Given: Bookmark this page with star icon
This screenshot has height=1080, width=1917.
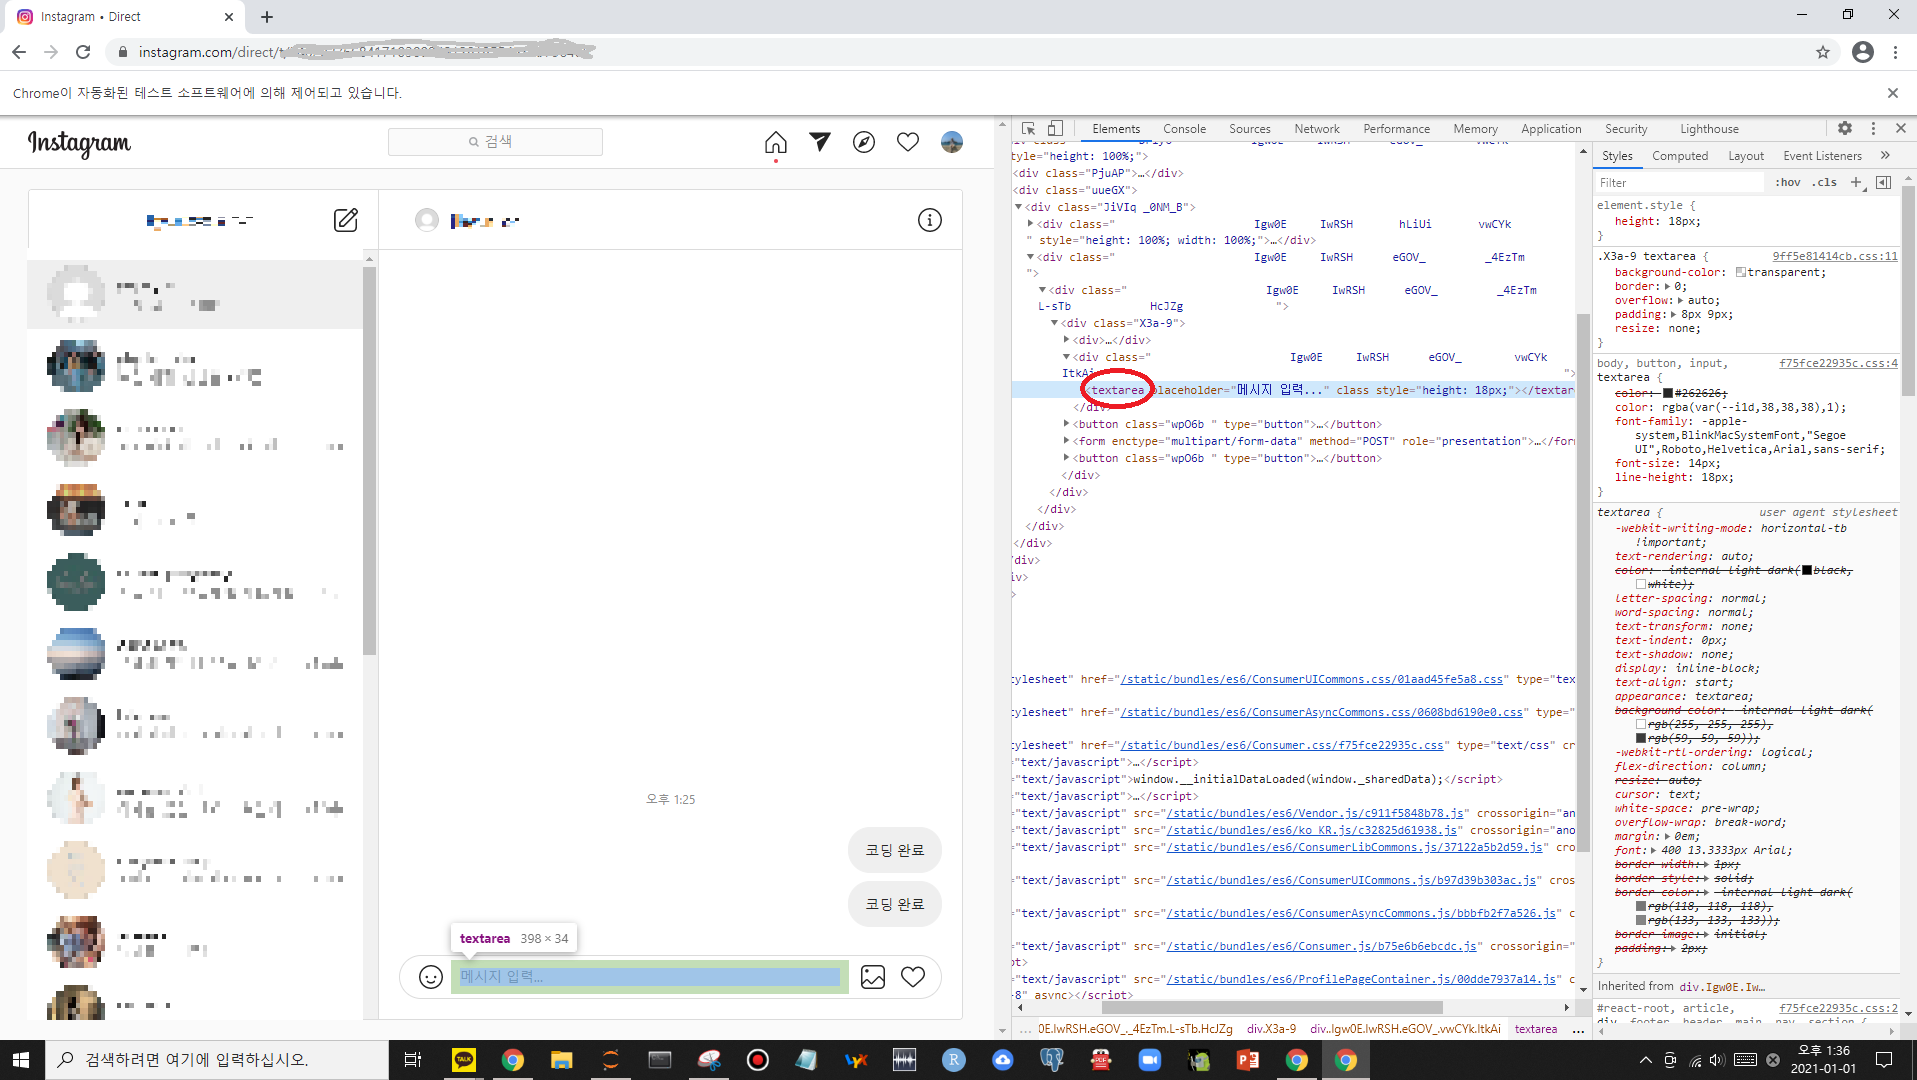Looking at the screenshot, I should click(x=1823, y=52).
